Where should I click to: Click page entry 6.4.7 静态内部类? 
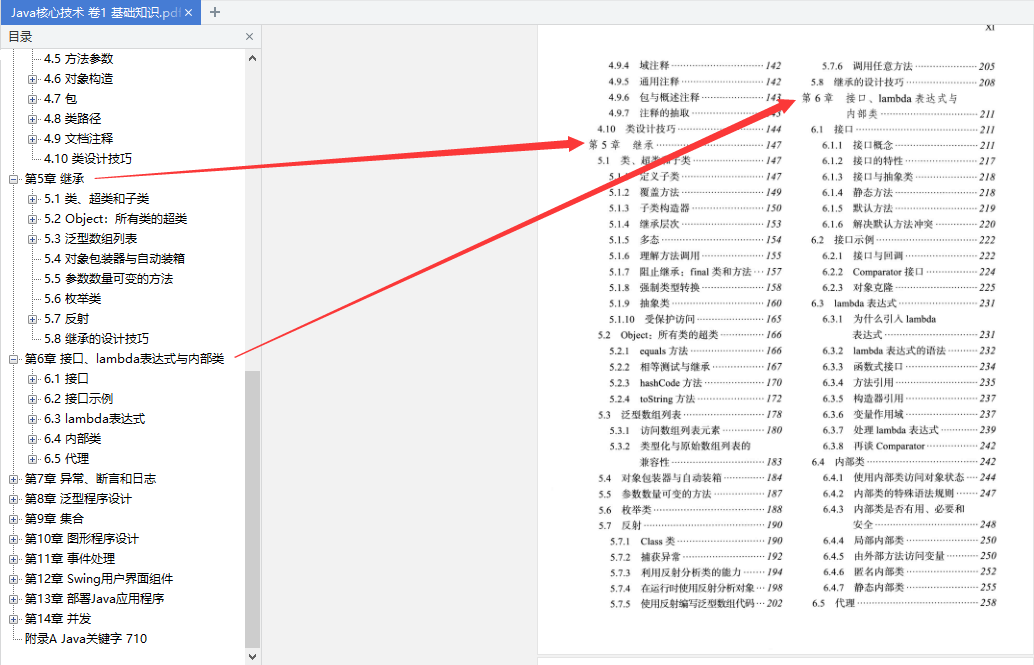coord(909,587)
